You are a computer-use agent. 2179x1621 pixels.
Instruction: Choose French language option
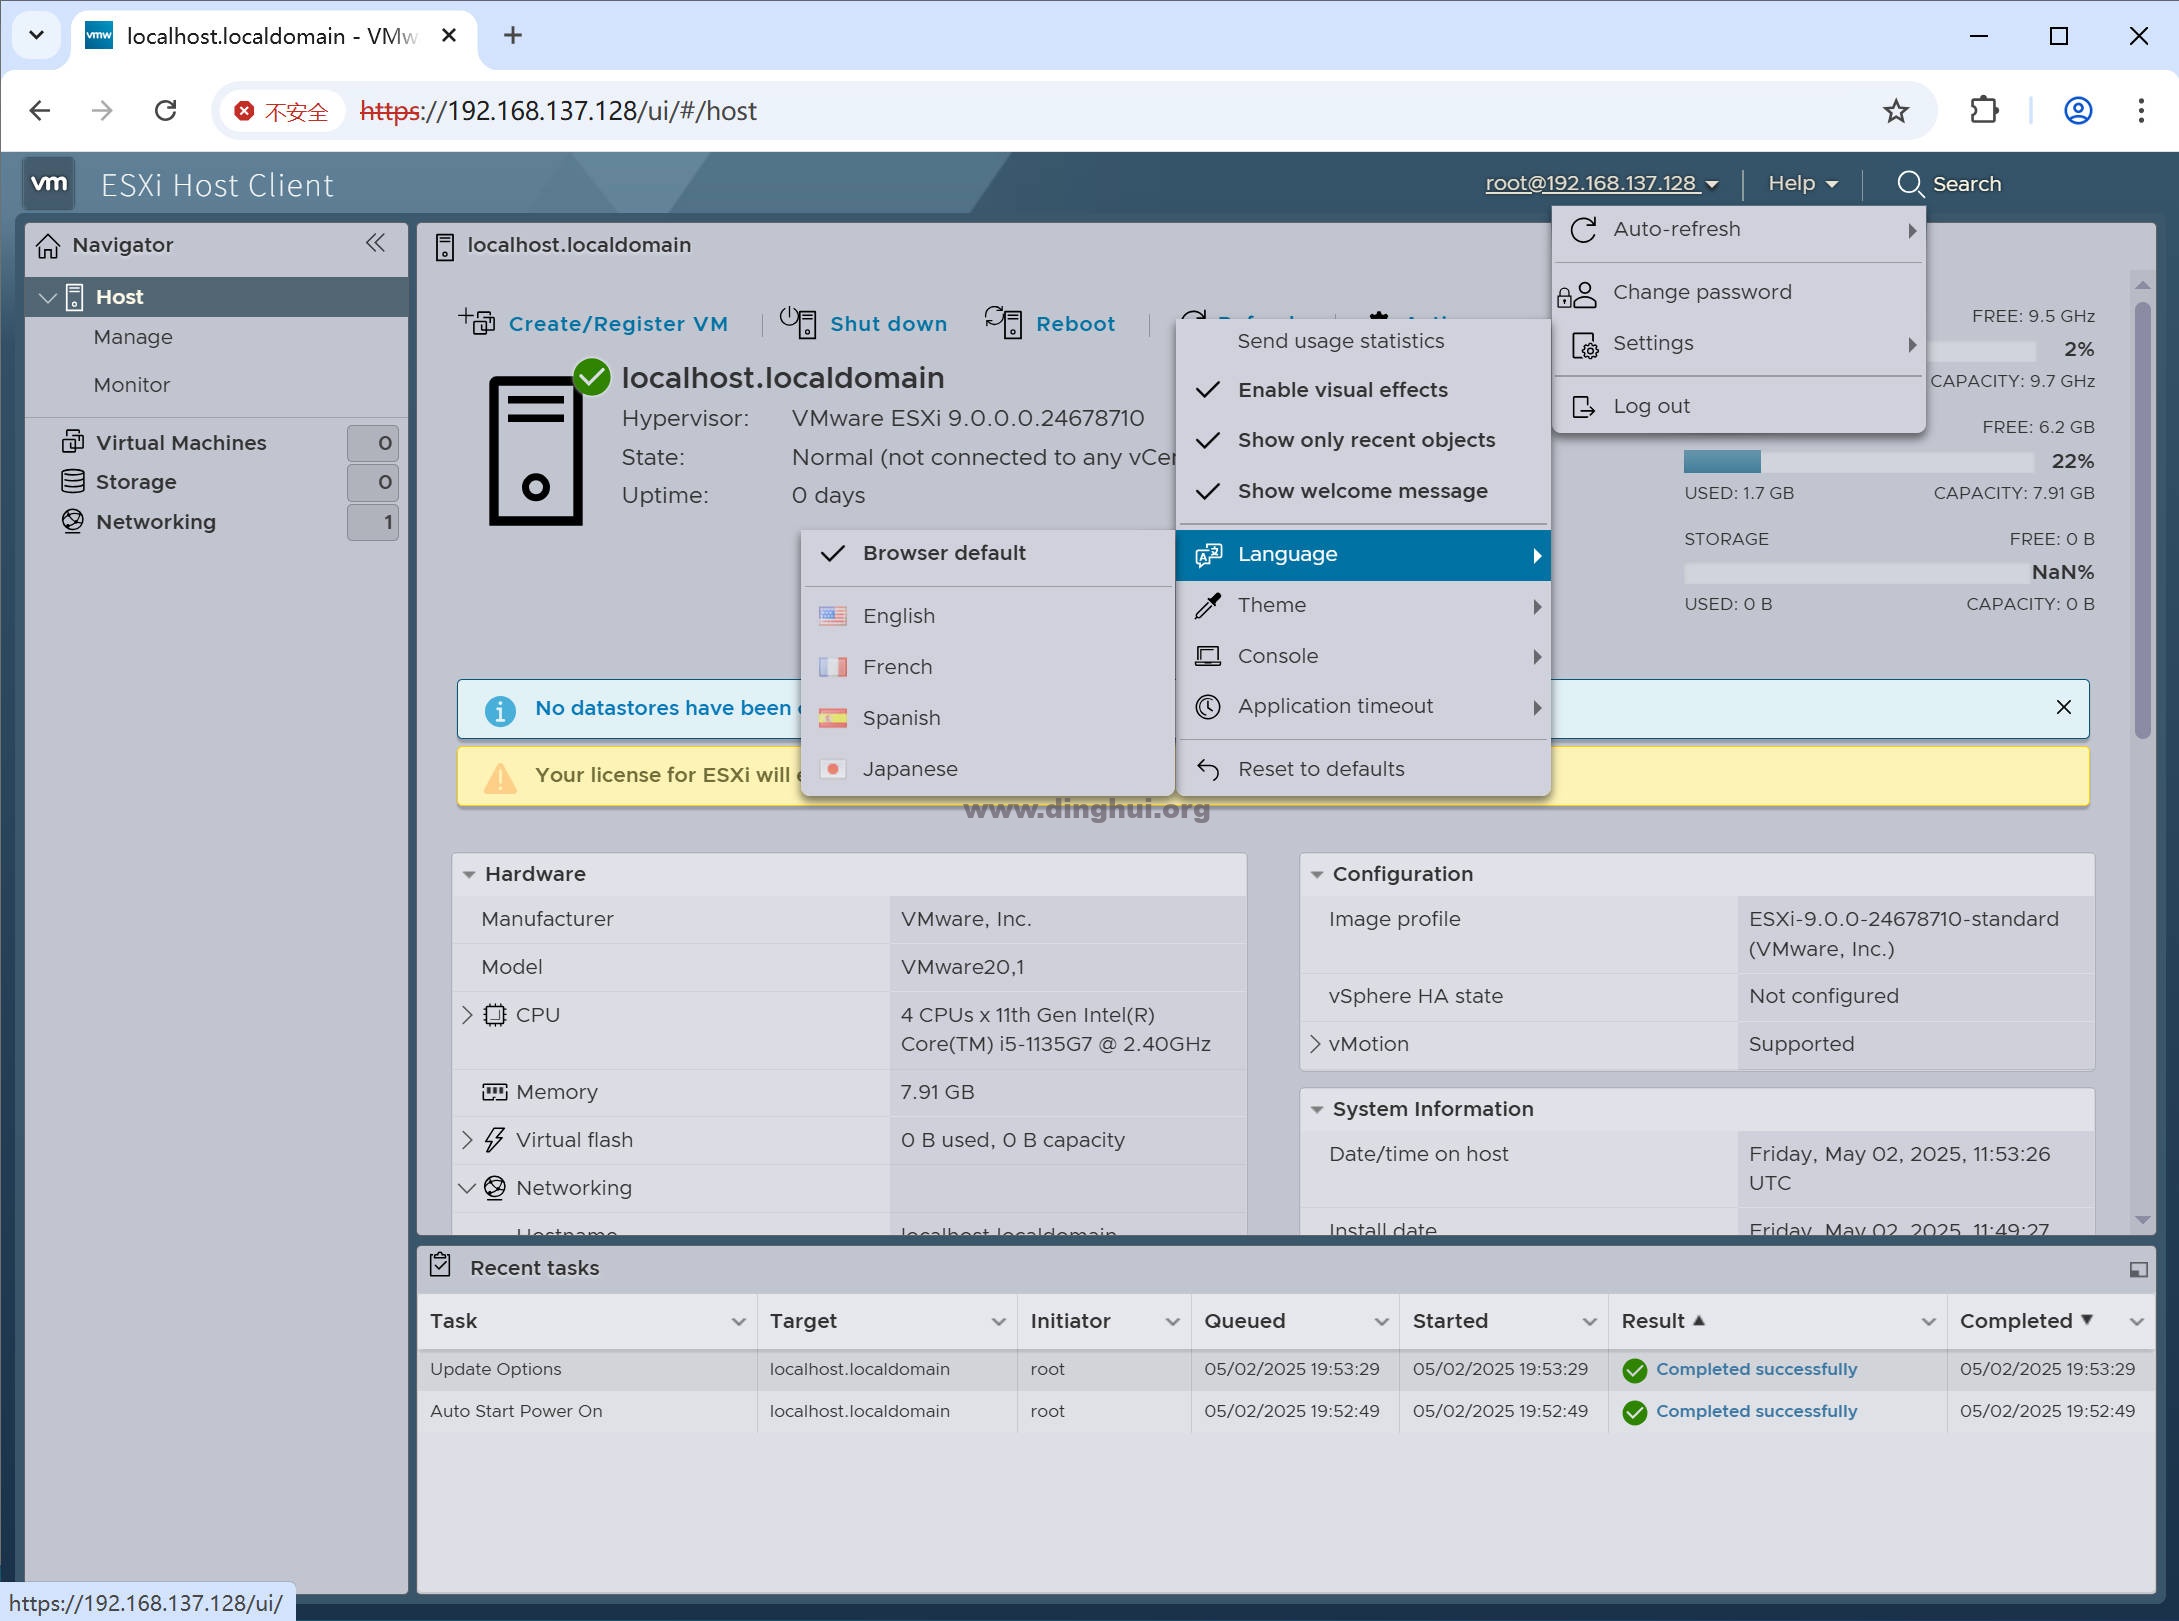coord(987,667)
